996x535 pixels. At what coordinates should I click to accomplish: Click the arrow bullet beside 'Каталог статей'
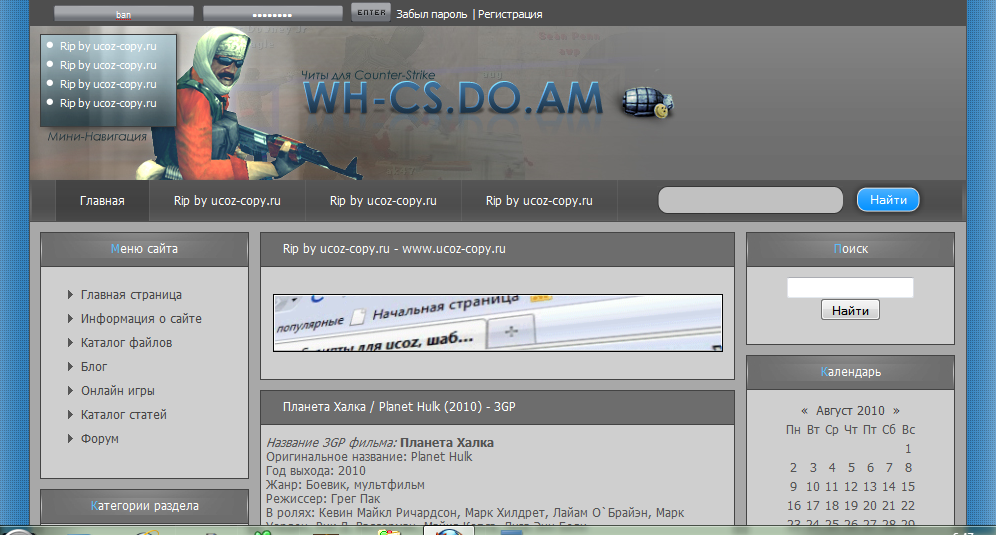tap(71, 414)
